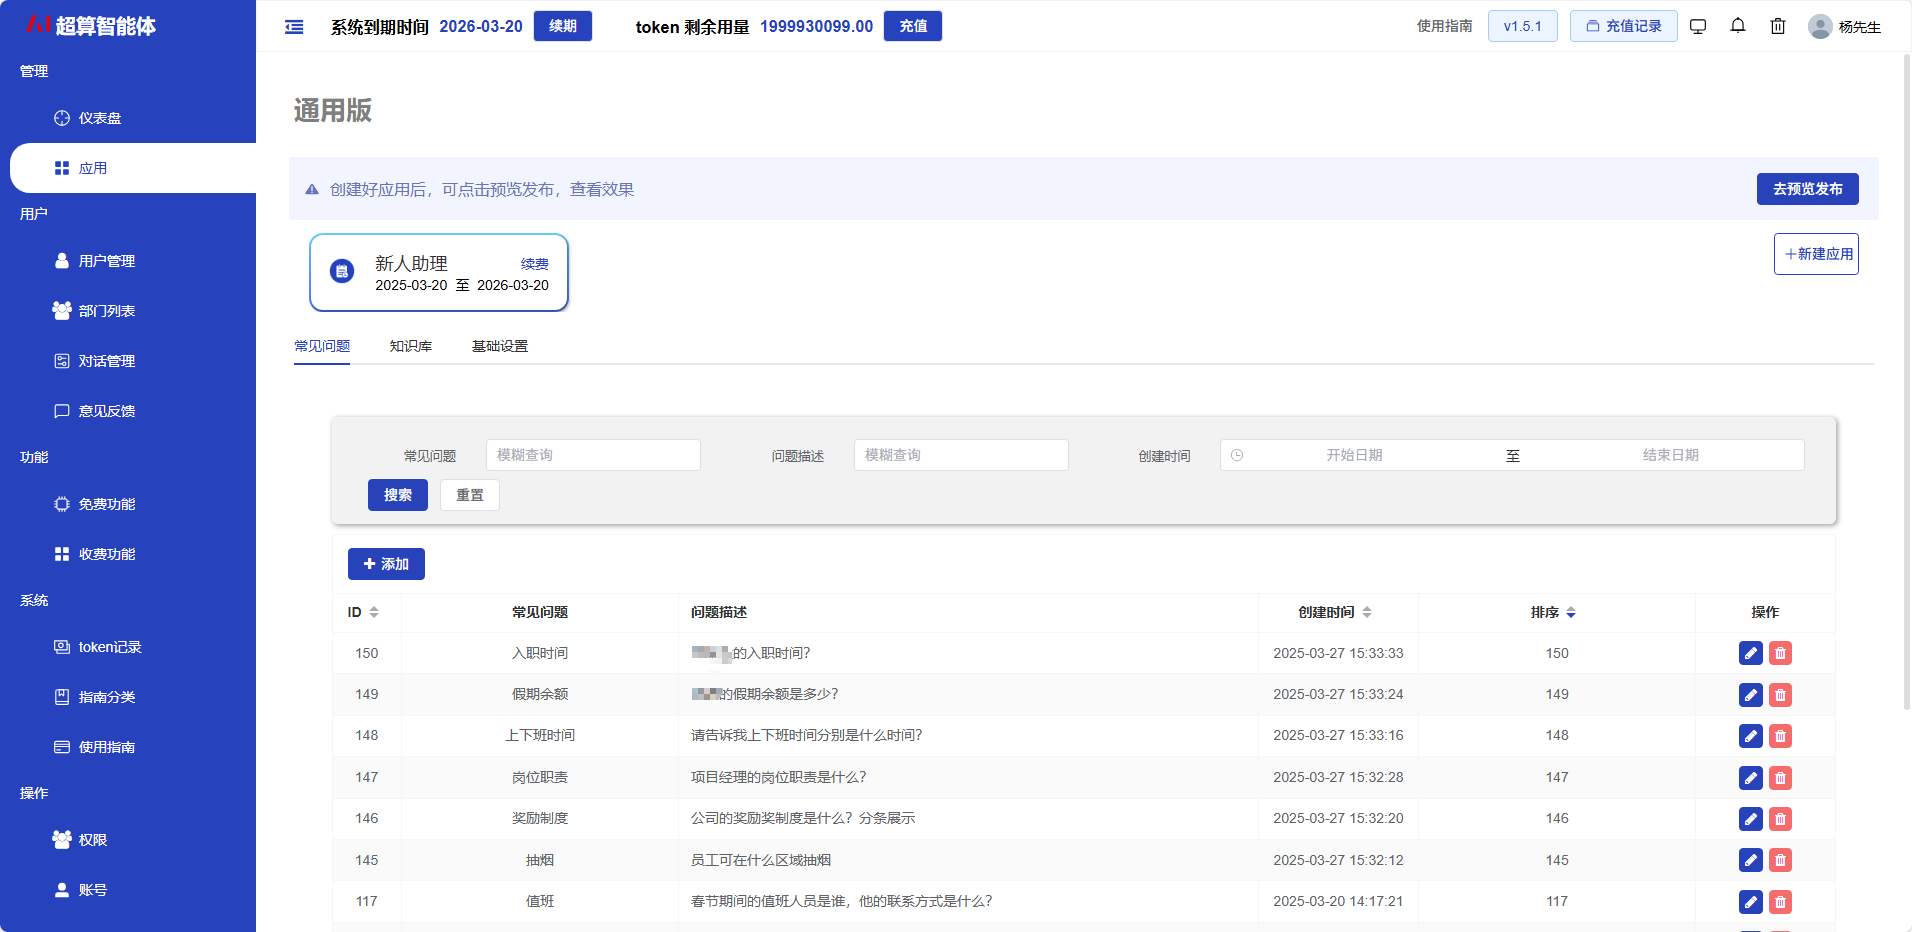Viewport: 1912px width, 932px height.
Task: Click the 去预览发布 button
Action: click(1807, 189)
